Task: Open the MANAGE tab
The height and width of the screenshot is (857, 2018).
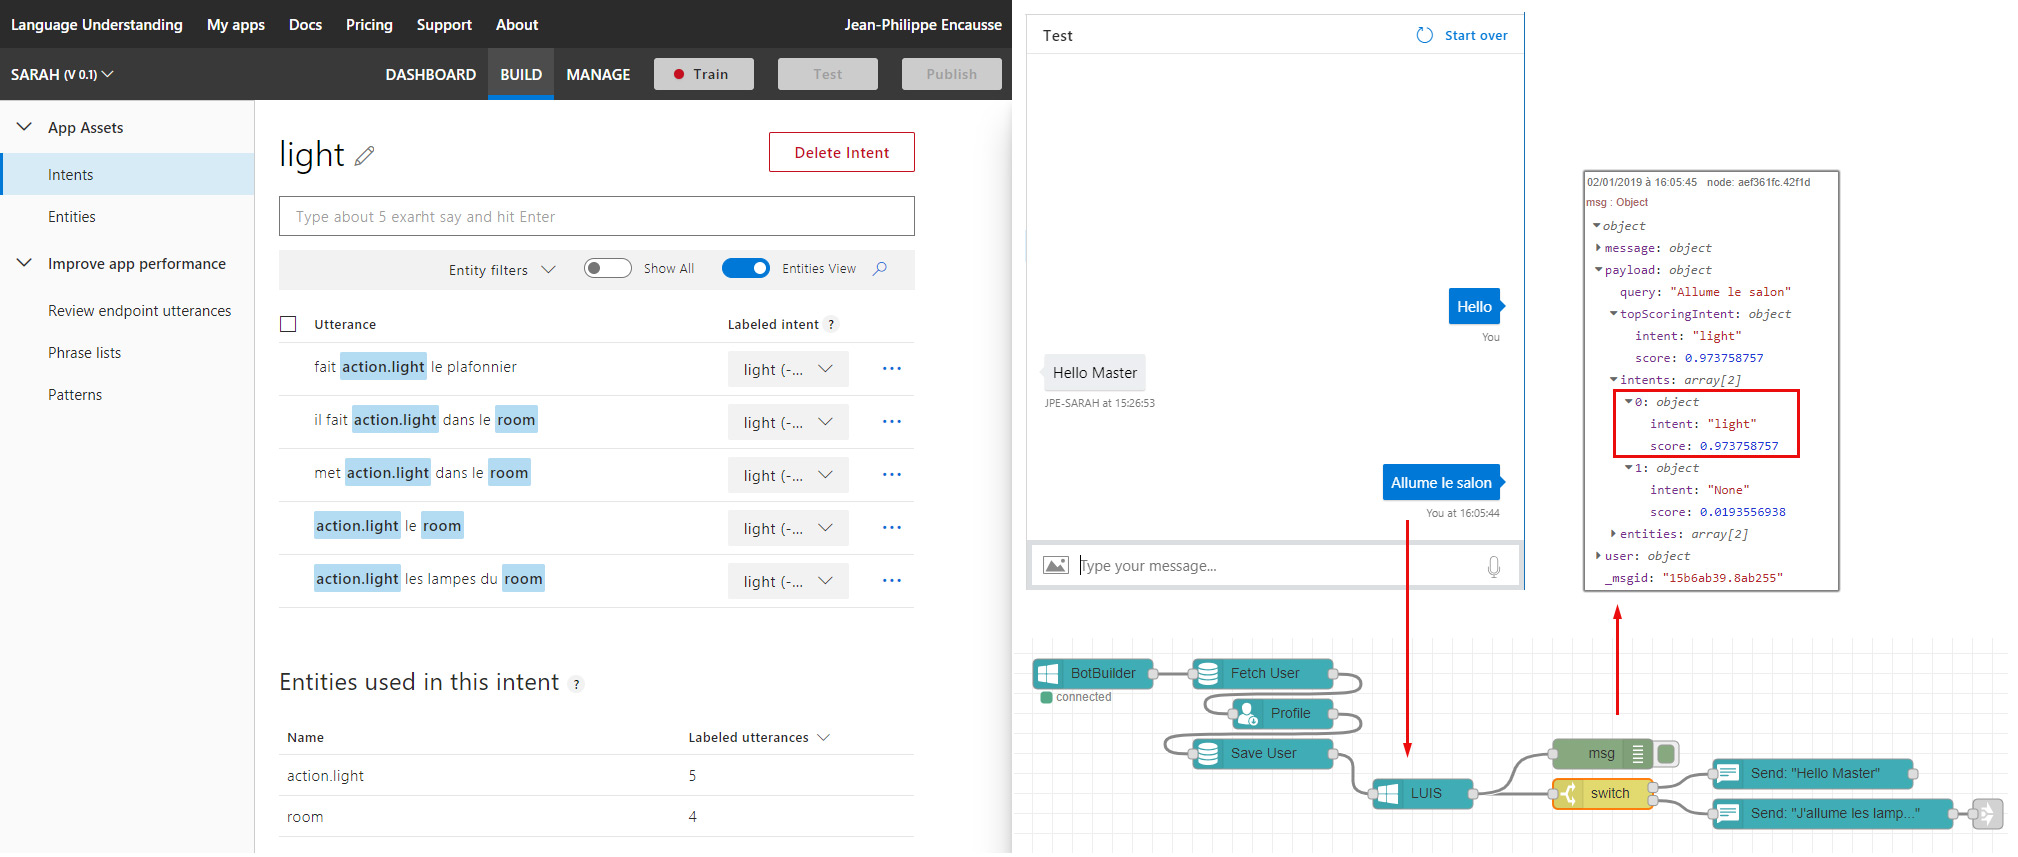Action: pyautogui.click(x=598, y=75)
